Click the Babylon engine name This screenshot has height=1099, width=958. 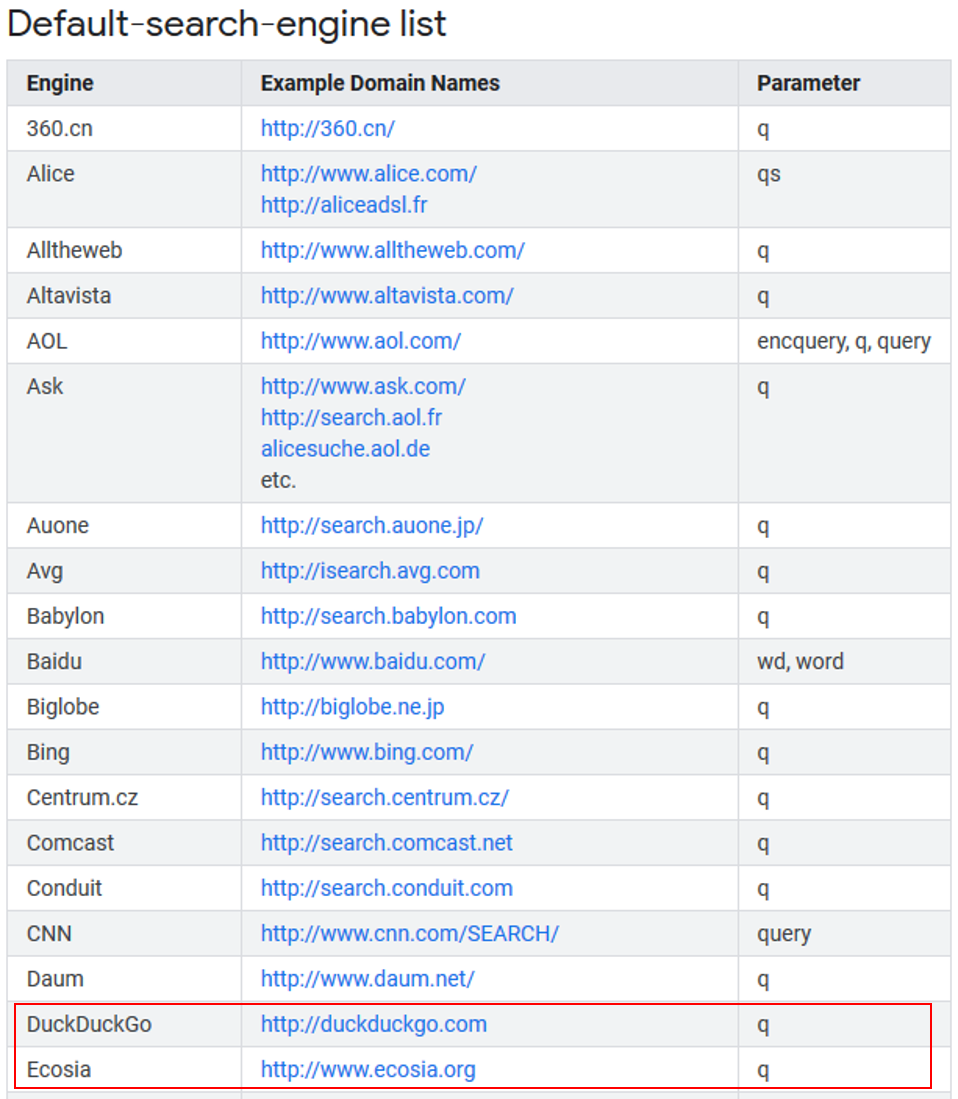(x=65, y=616)
